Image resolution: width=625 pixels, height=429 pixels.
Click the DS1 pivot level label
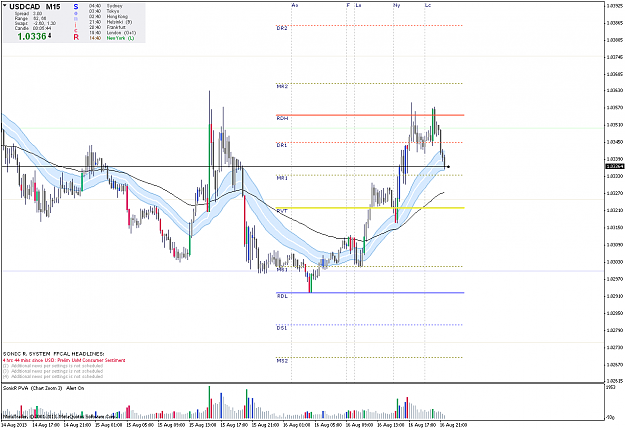(281, 328)
